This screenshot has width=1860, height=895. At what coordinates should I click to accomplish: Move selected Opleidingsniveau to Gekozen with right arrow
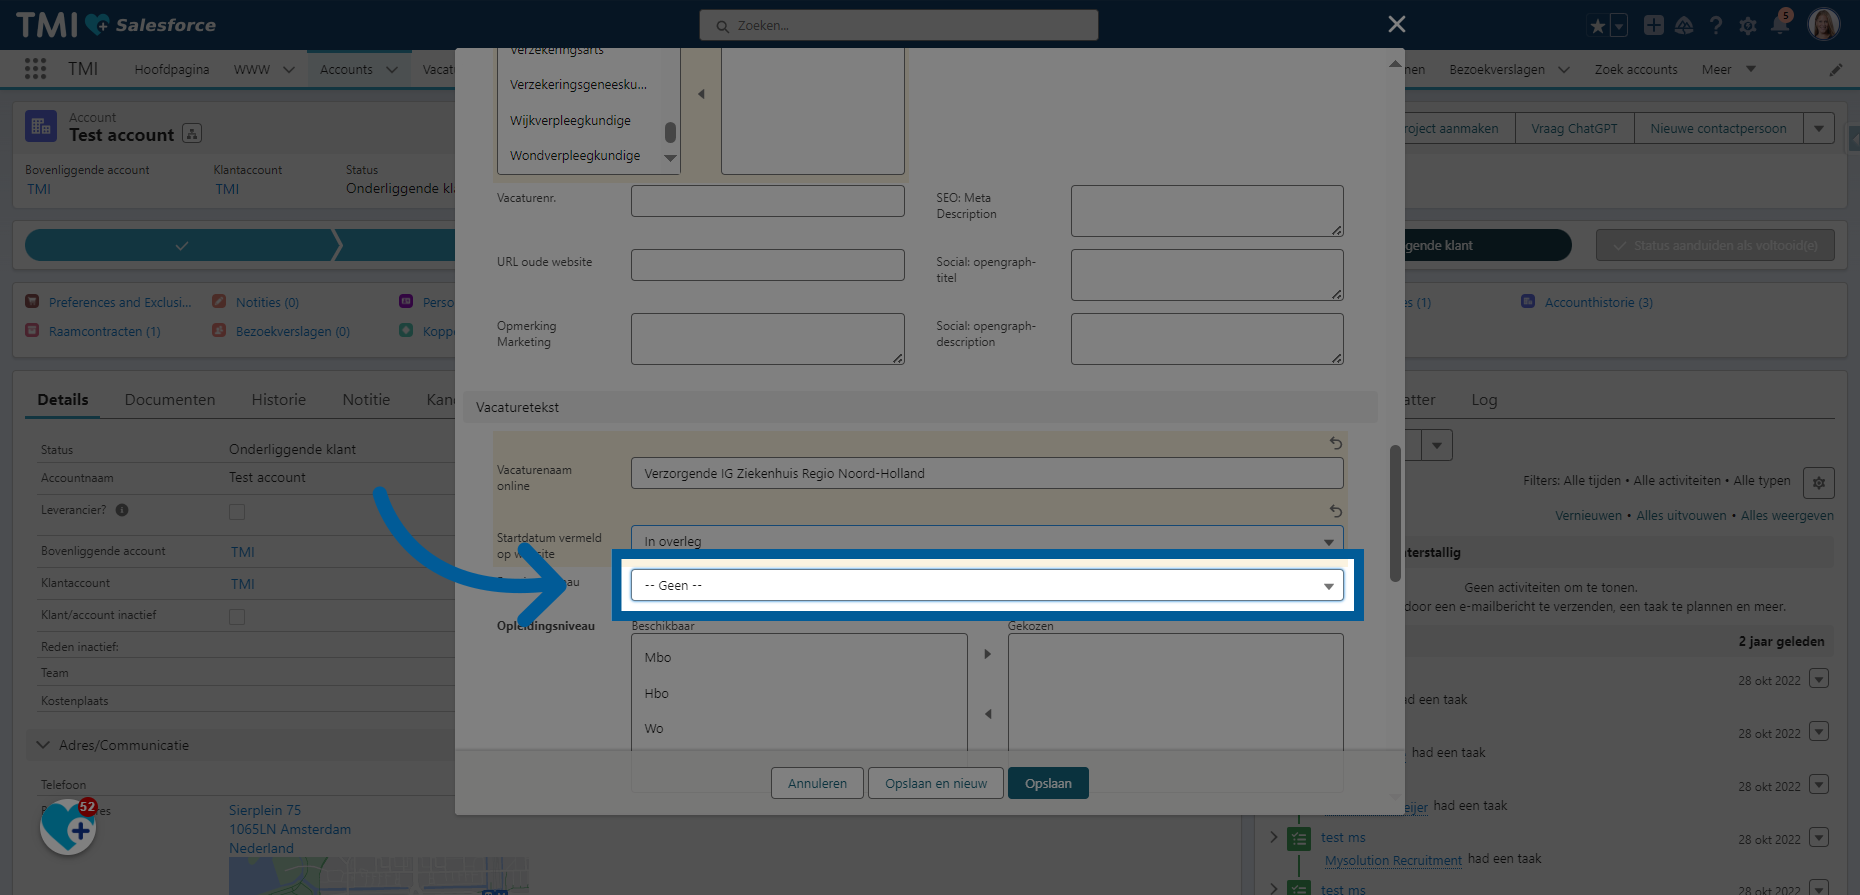coord(987,654)
